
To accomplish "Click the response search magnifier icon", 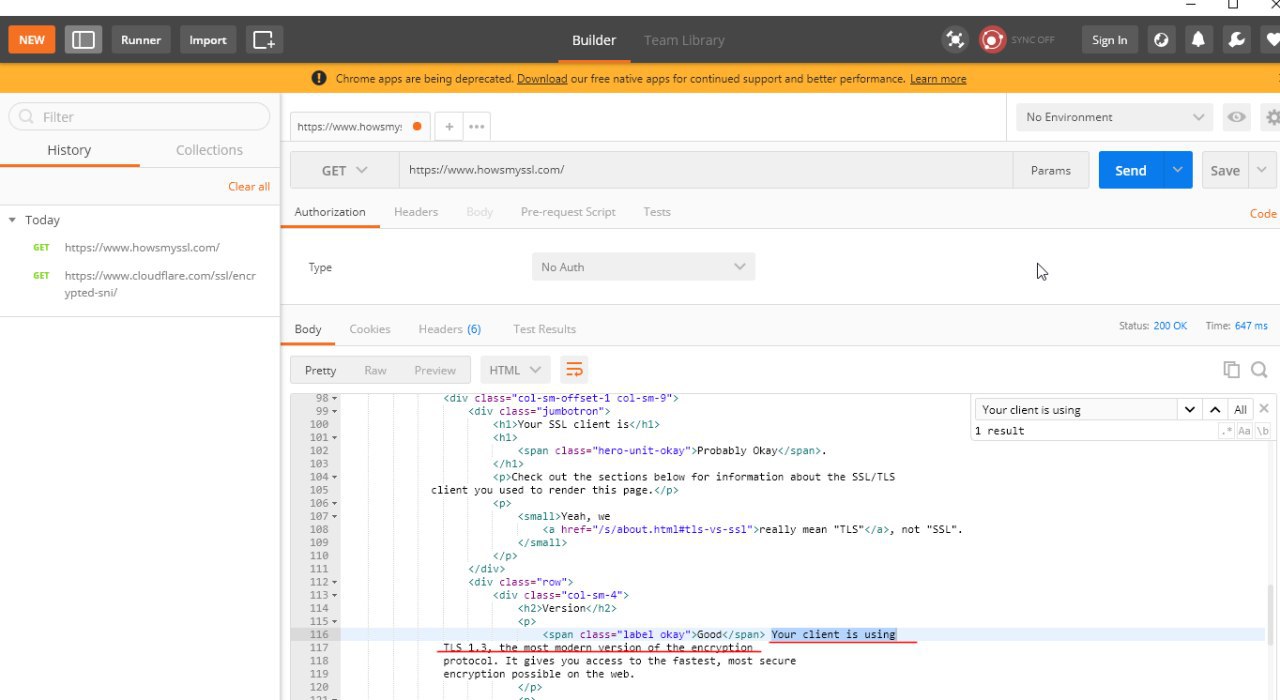I will (x=1259, y=370).
